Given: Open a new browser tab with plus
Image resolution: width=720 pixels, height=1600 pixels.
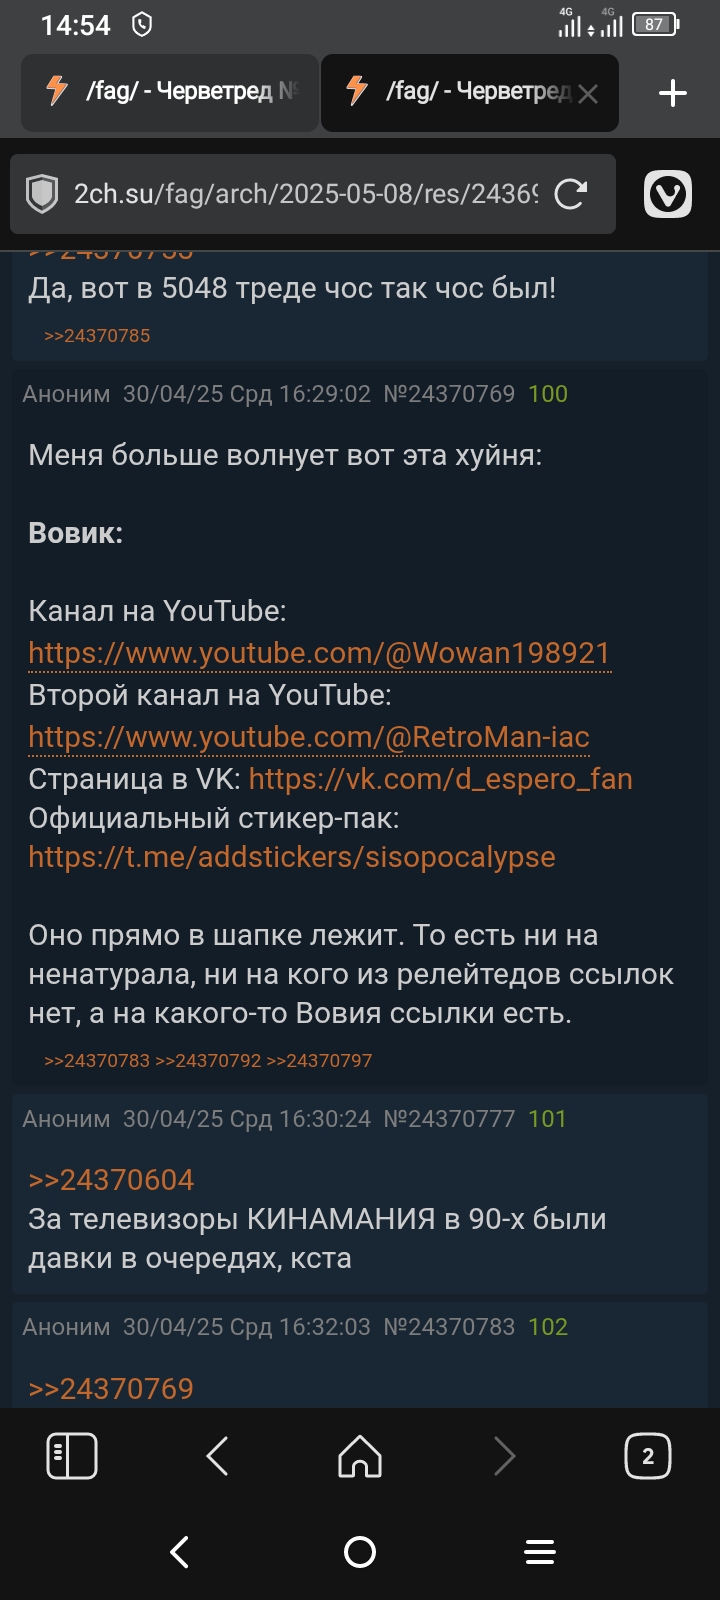Looking at the screenshot, I should pos(672,93).
